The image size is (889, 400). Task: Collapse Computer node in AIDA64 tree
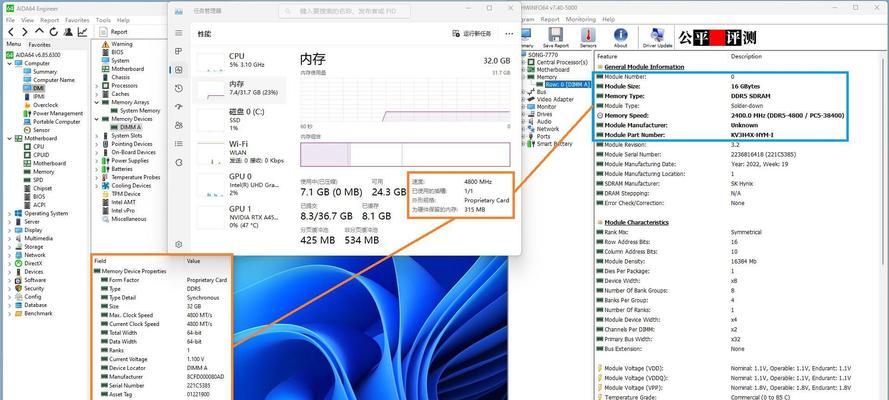(10, 63)
